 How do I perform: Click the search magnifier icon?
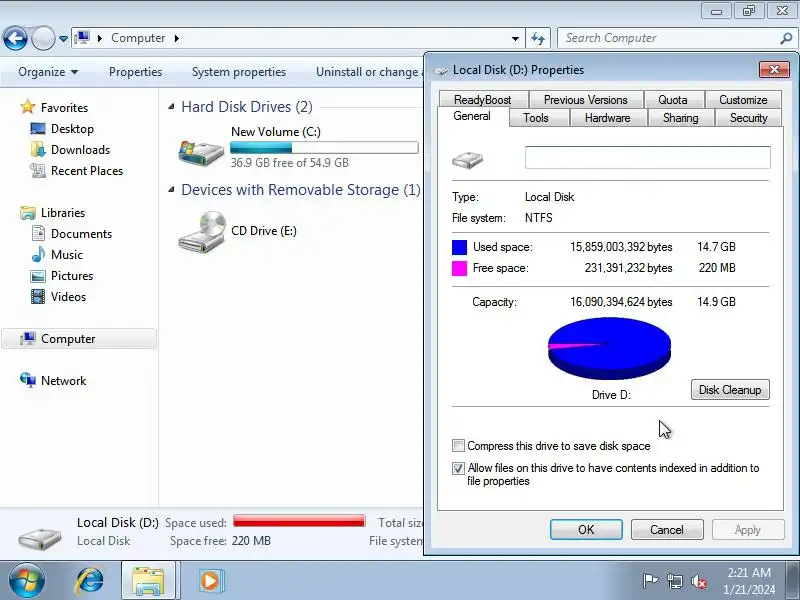point(786,38)
